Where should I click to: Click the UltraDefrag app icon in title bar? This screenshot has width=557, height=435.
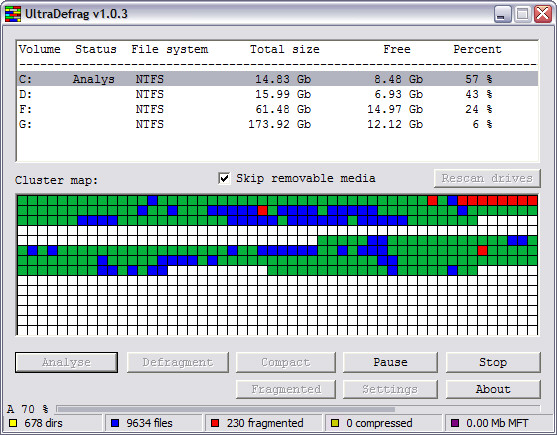[13, 14]
